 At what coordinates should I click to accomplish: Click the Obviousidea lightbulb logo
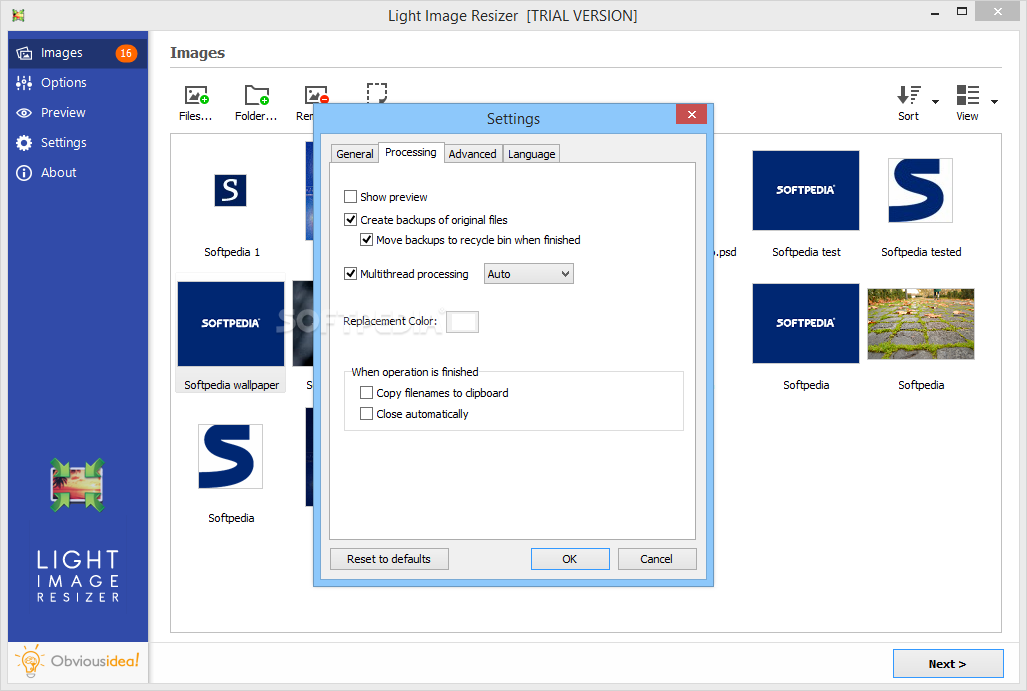coord(29,661)
